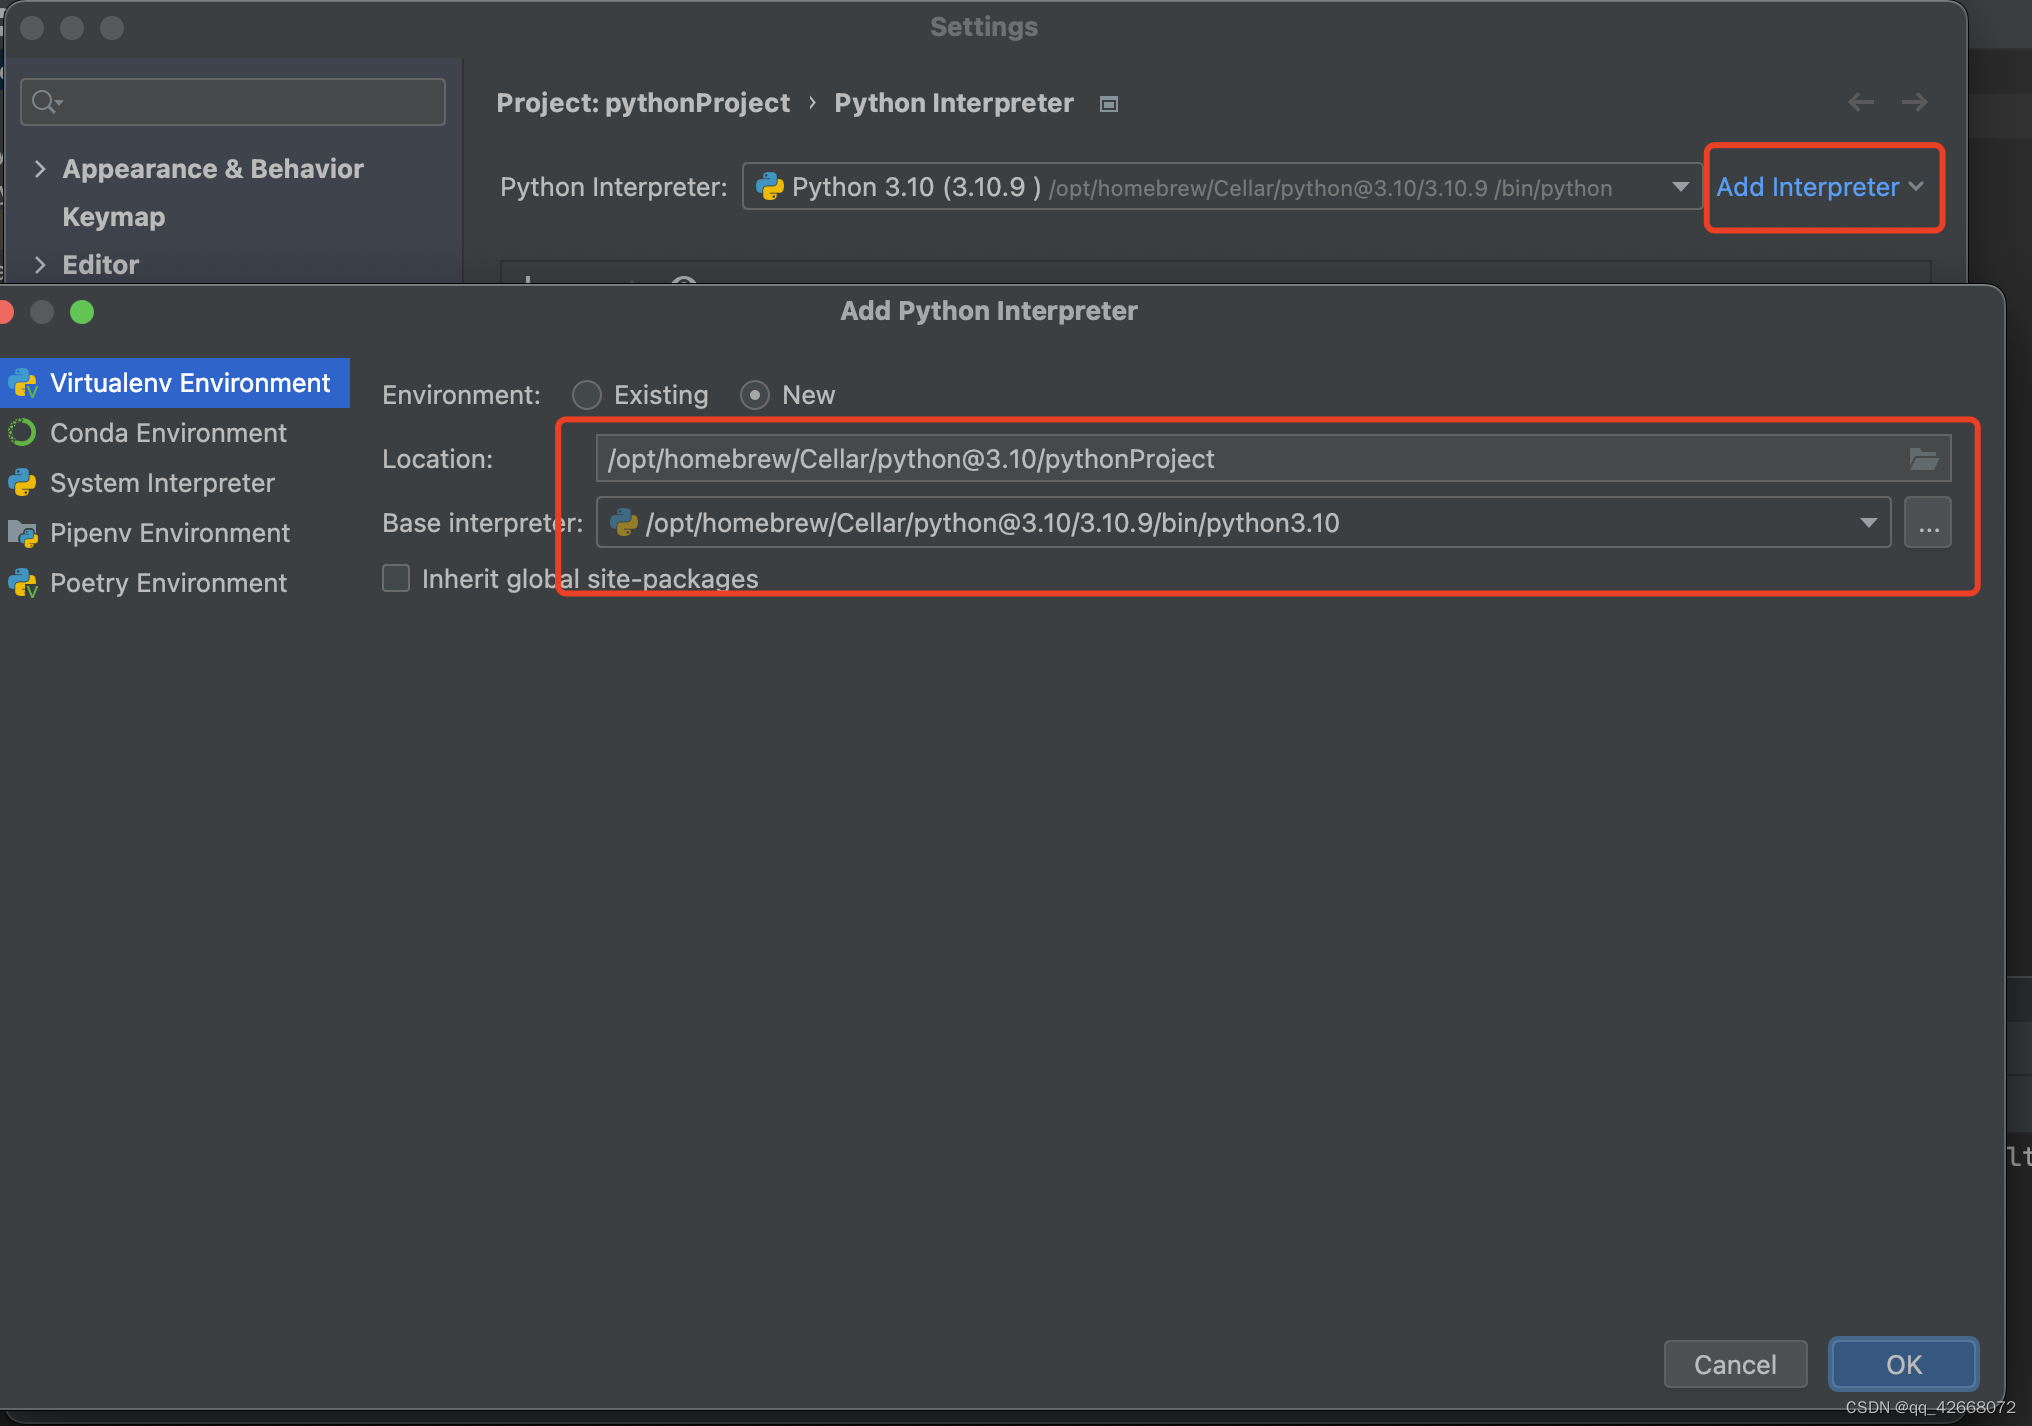2032x1426 pixels.
Task: Select the New environment radio button
Action: click(x=755, y=395)
